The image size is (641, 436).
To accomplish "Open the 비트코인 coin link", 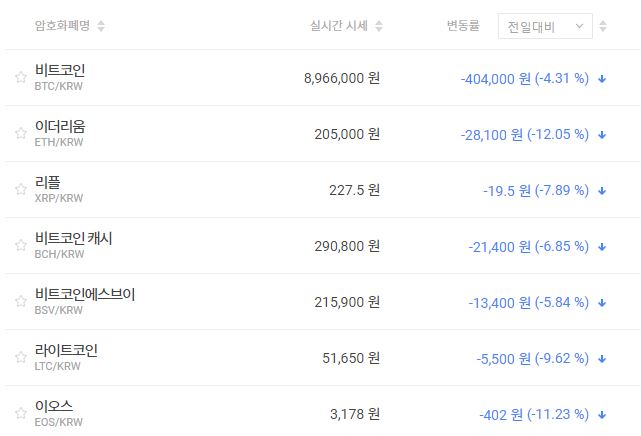I will pyautogui.click(x=60, y=70).
